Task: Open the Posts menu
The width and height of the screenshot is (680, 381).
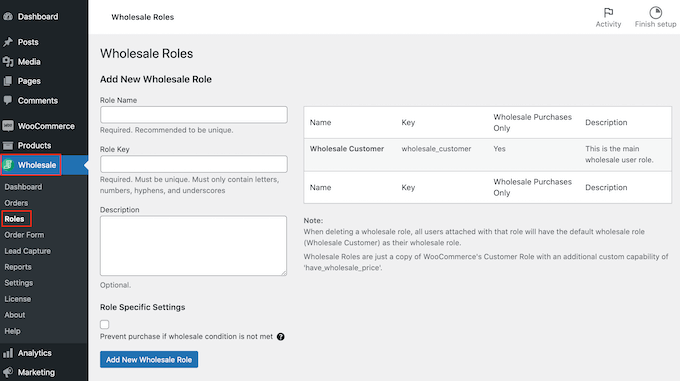Action: point(28,42)
